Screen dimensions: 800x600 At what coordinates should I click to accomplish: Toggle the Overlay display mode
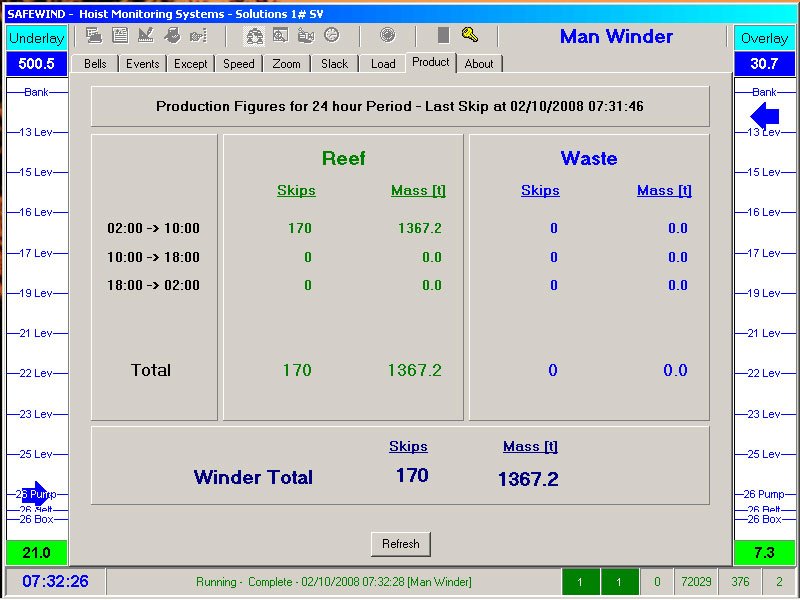point(764,38)
